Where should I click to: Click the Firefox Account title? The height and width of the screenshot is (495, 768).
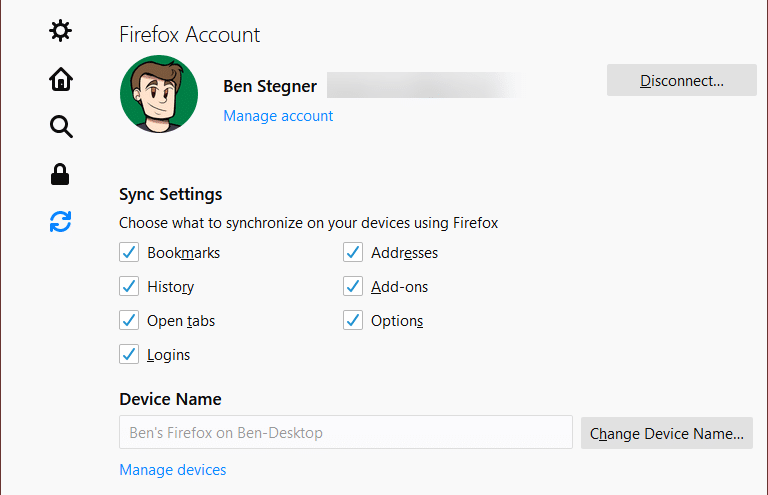[x=190, y=35]
